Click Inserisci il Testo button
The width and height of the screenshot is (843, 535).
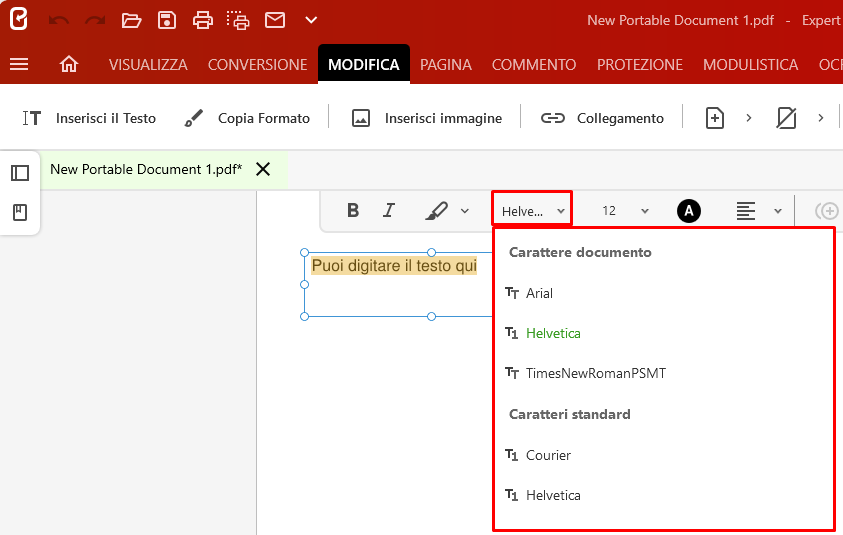coord(89,118)
